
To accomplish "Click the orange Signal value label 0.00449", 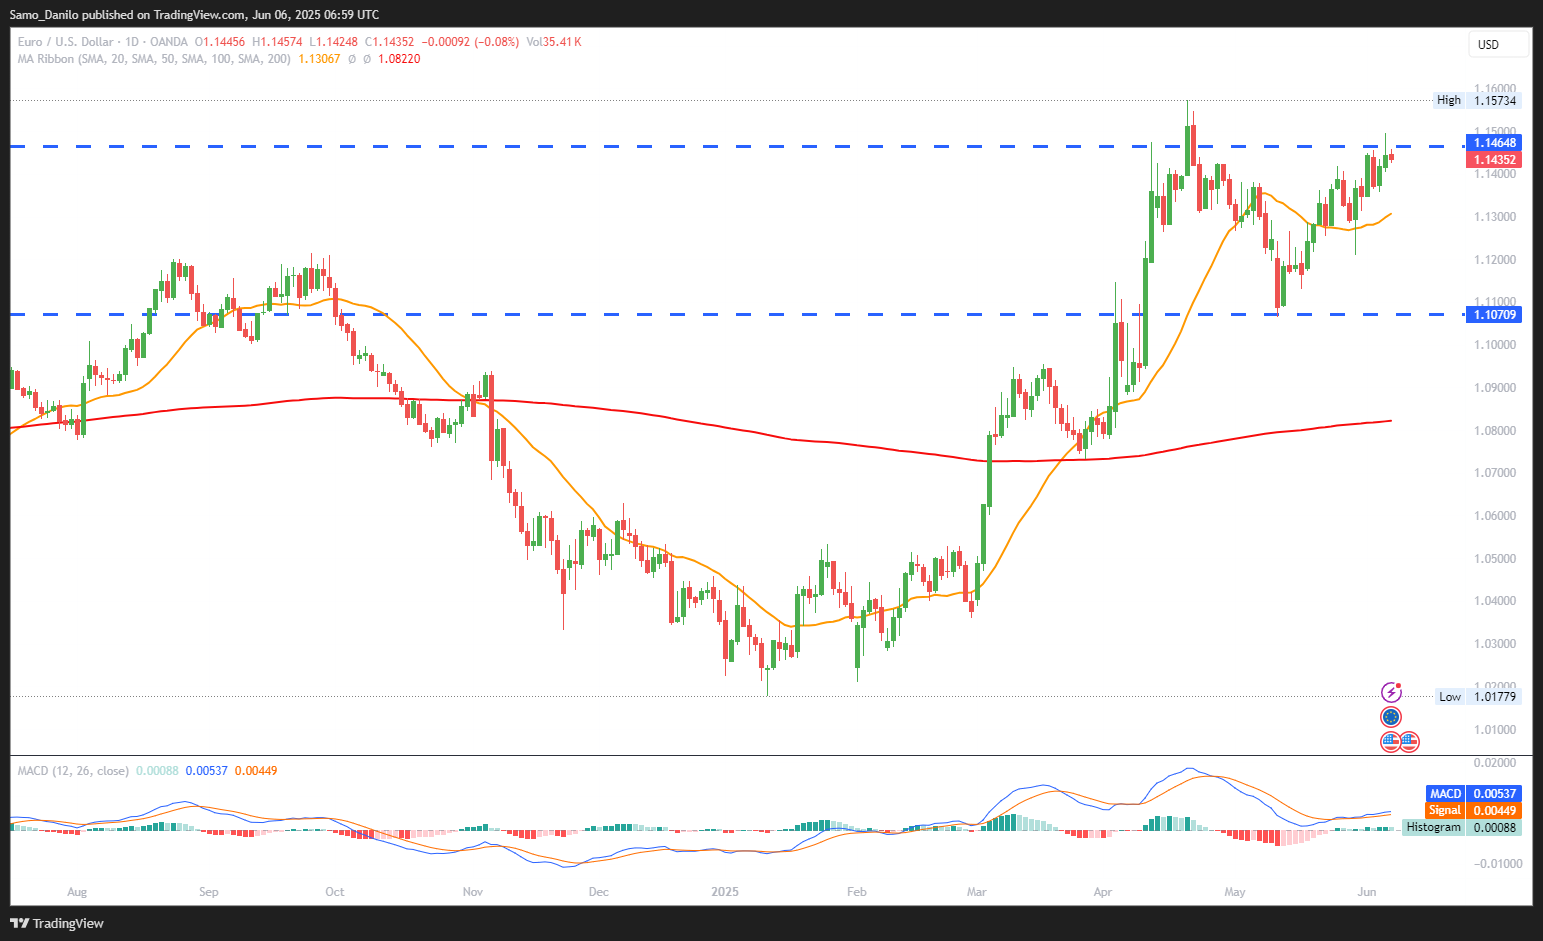I will (1494, 811).
